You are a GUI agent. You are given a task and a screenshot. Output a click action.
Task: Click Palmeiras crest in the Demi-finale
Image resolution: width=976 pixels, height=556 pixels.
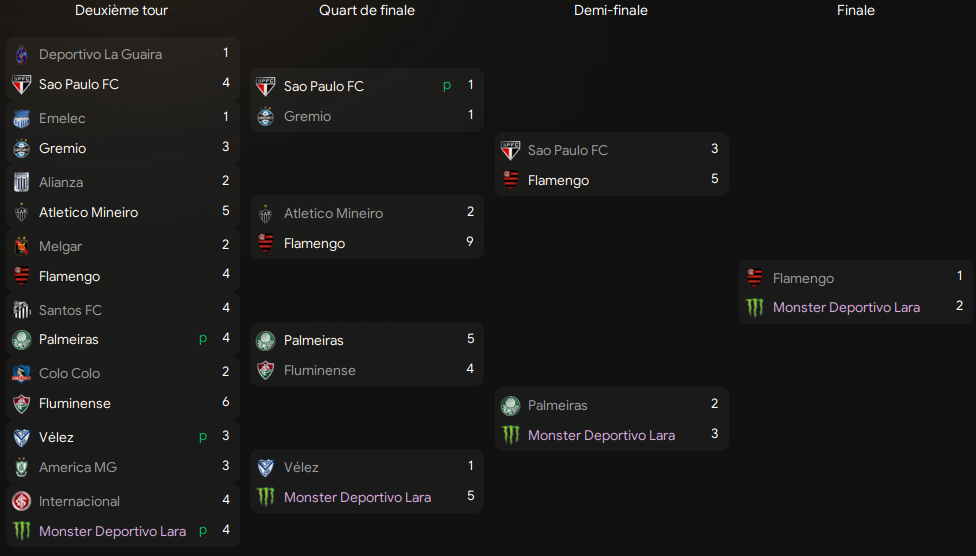[x=510, y=405]
